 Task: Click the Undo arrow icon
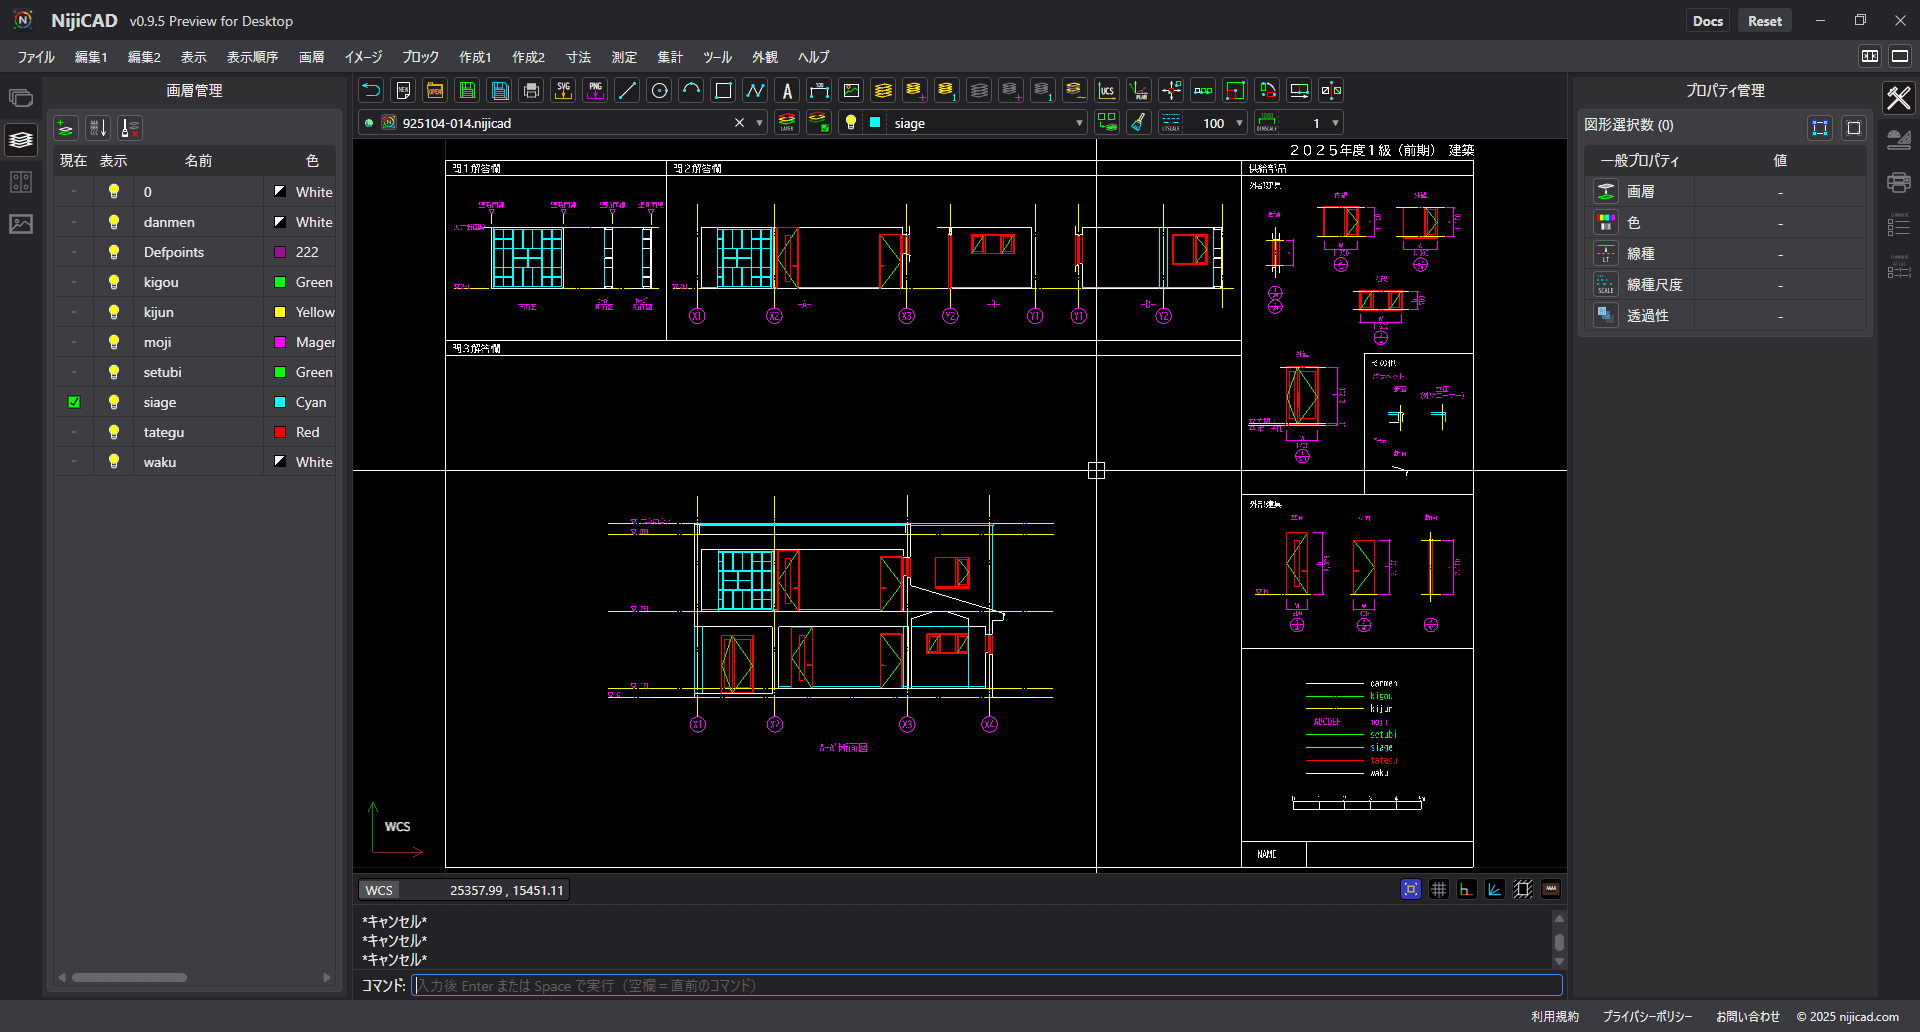point(371,91)
